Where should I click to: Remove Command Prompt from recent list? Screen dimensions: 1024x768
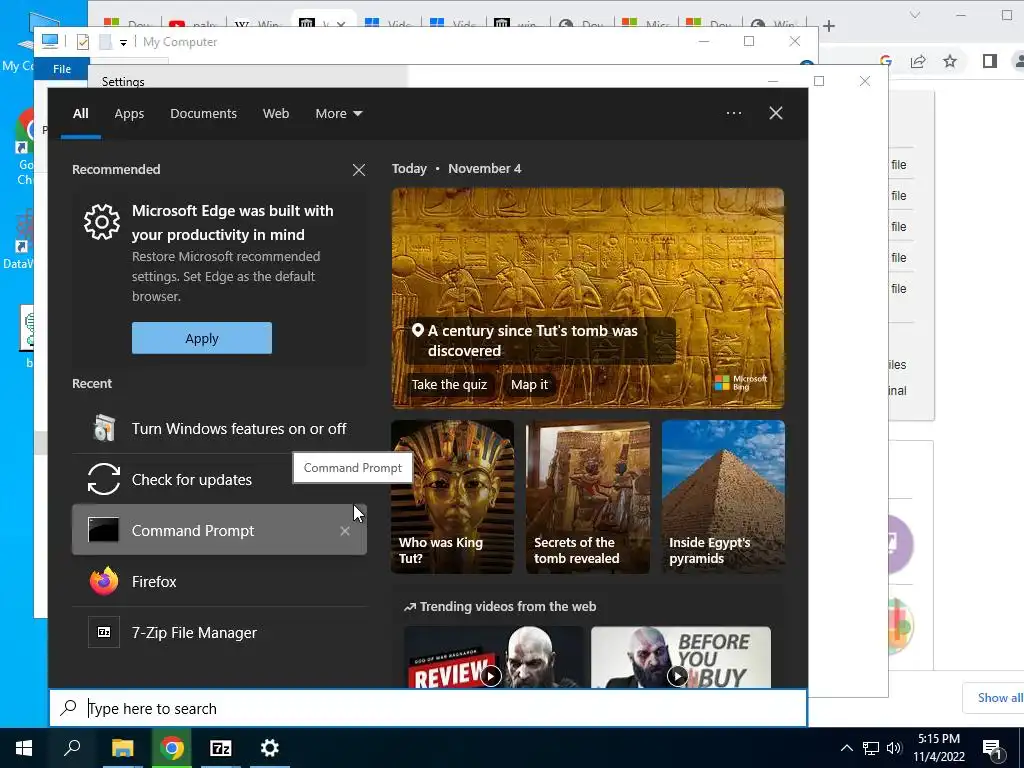345,531
